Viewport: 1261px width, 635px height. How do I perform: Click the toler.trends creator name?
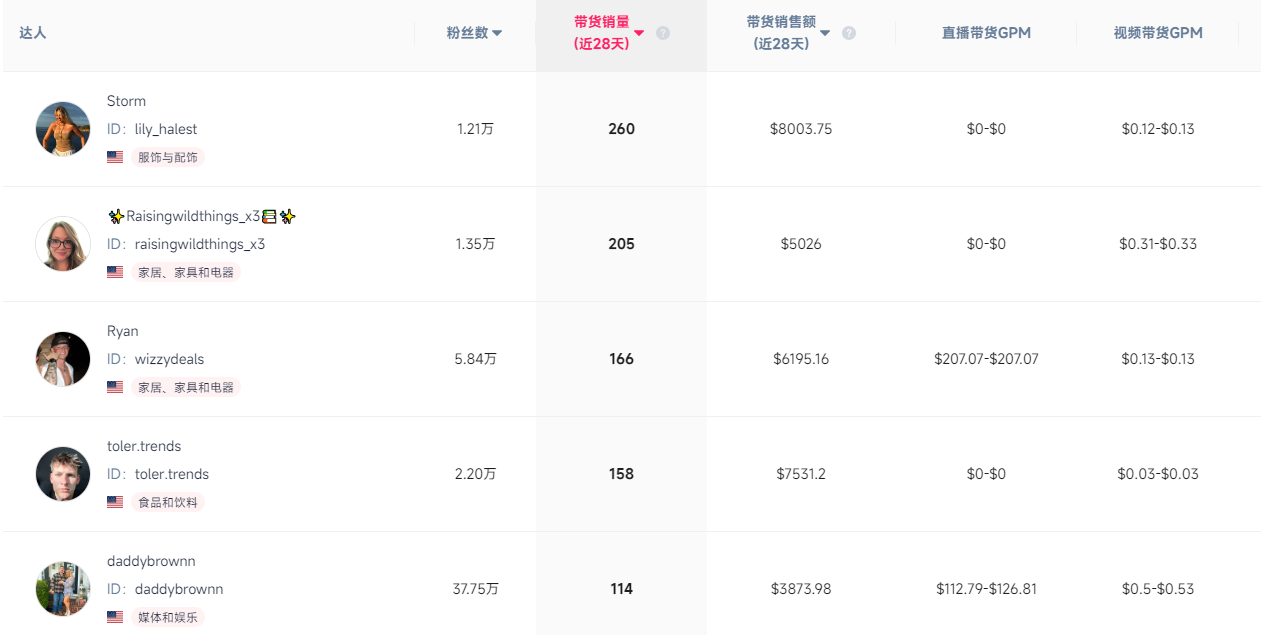click(x=144, y=446)
